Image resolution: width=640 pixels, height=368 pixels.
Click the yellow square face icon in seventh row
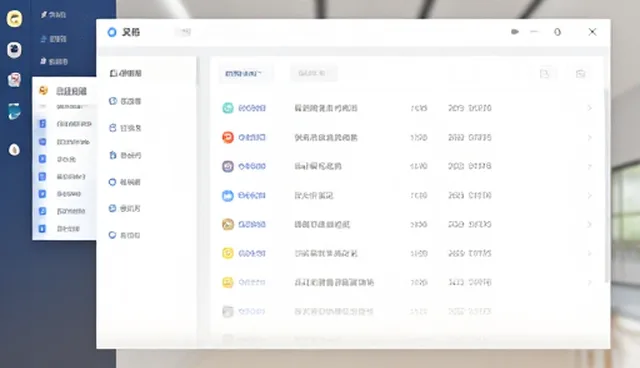coord(228,282)
